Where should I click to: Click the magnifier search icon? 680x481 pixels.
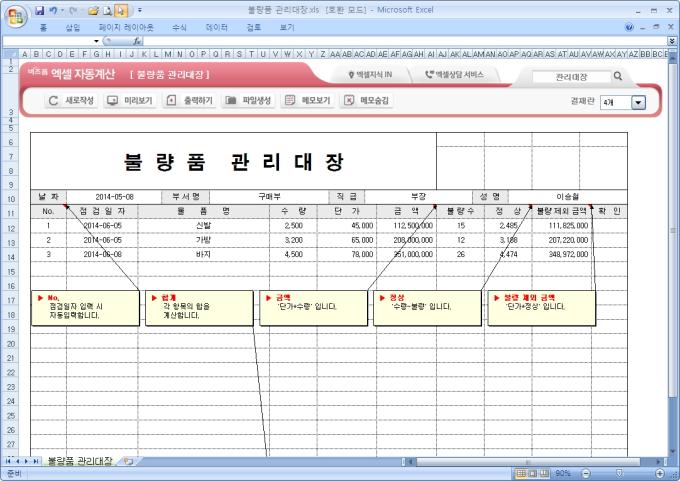[618, 76]
